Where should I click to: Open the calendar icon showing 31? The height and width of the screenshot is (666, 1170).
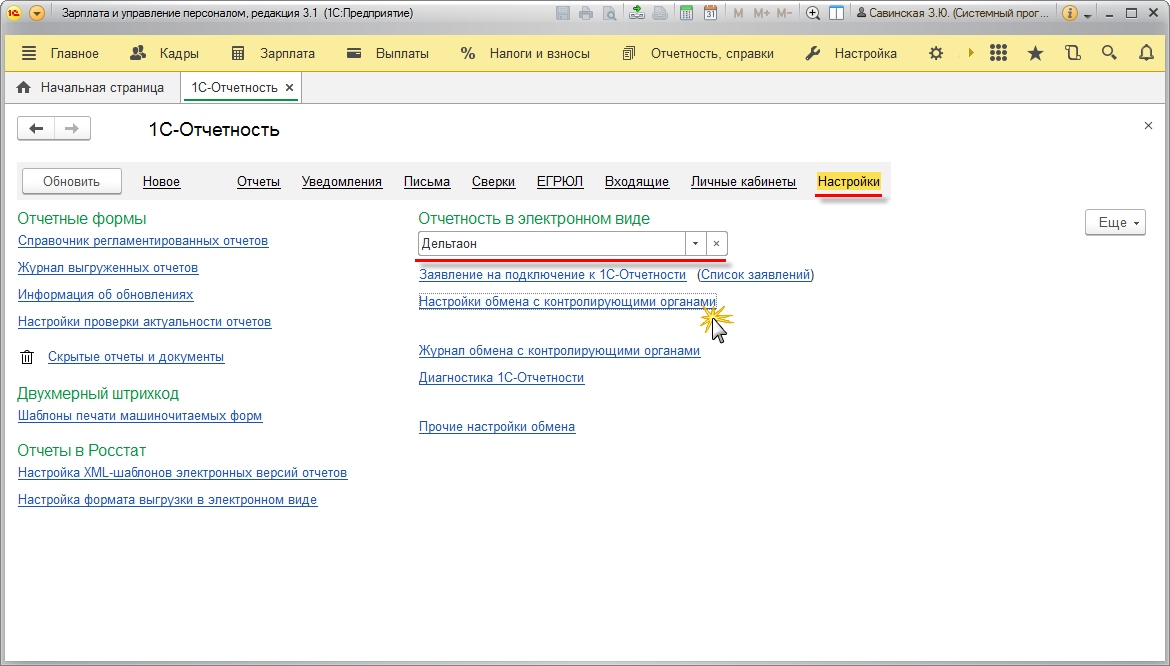710,13
